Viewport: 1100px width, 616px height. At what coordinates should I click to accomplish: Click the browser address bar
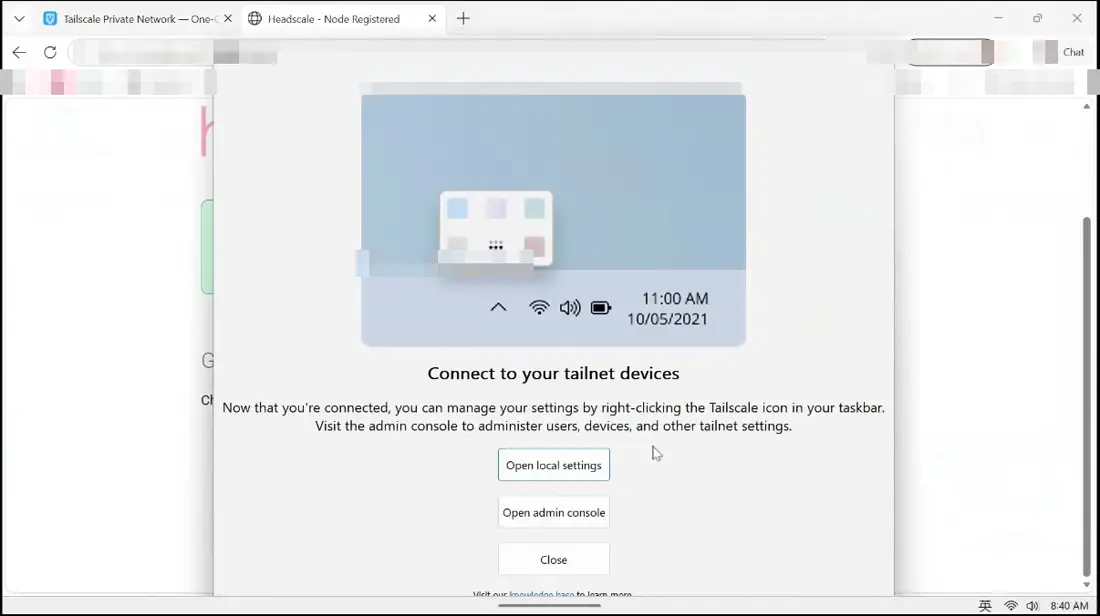click(x=449, y=52)
